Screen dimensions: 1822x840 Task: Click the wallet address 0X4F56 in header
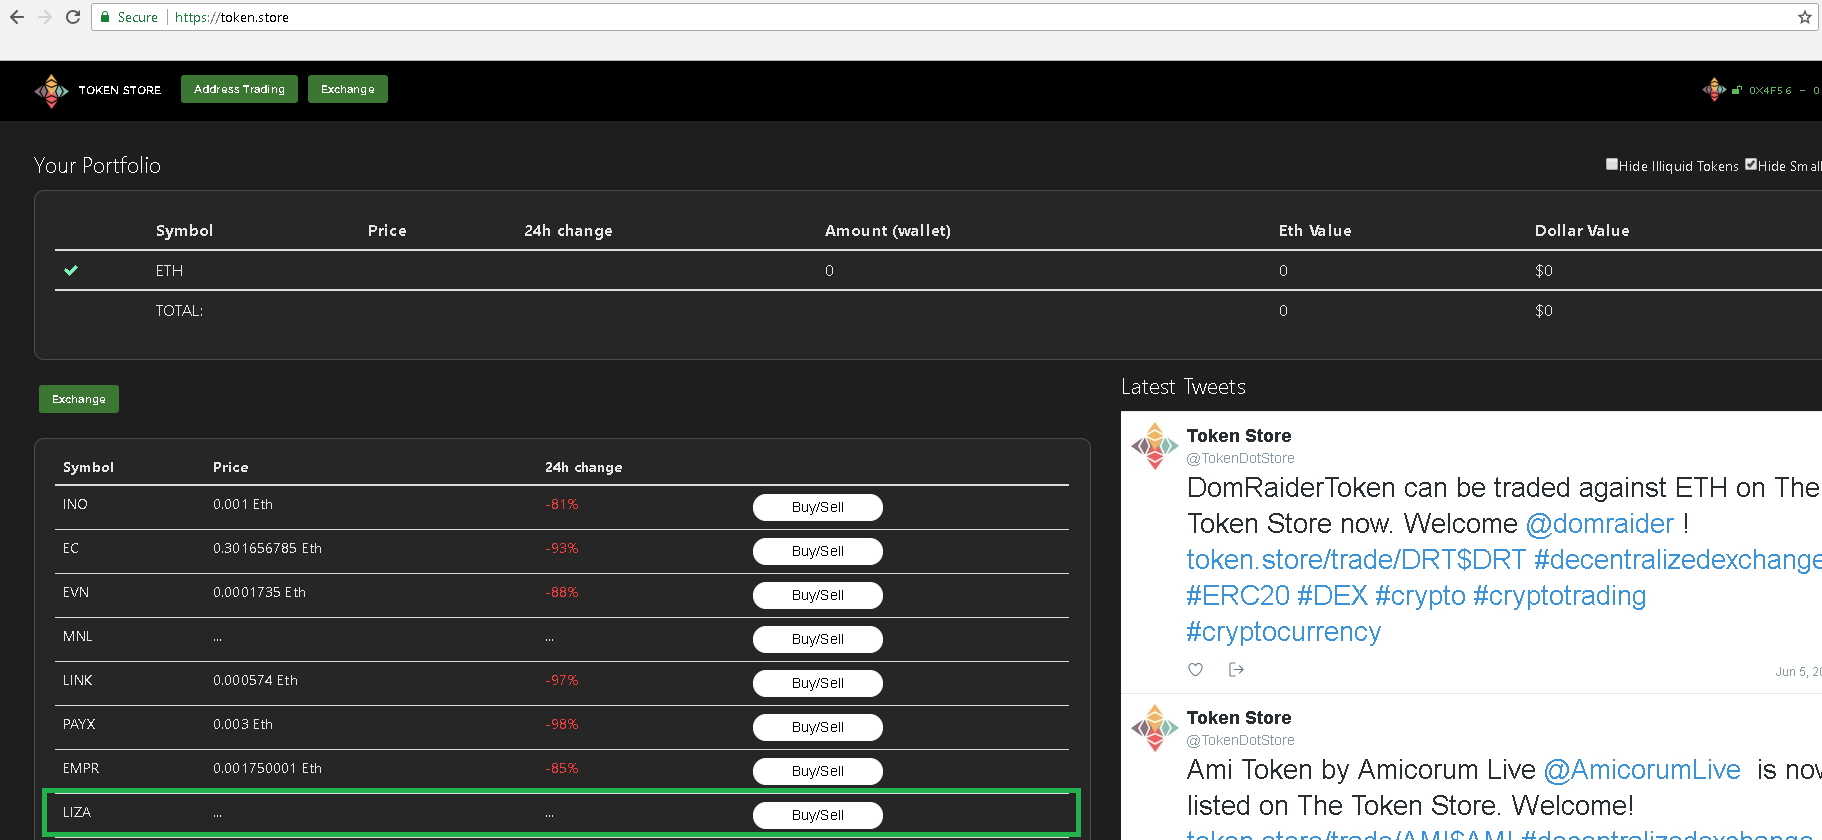pos(1770,90)
